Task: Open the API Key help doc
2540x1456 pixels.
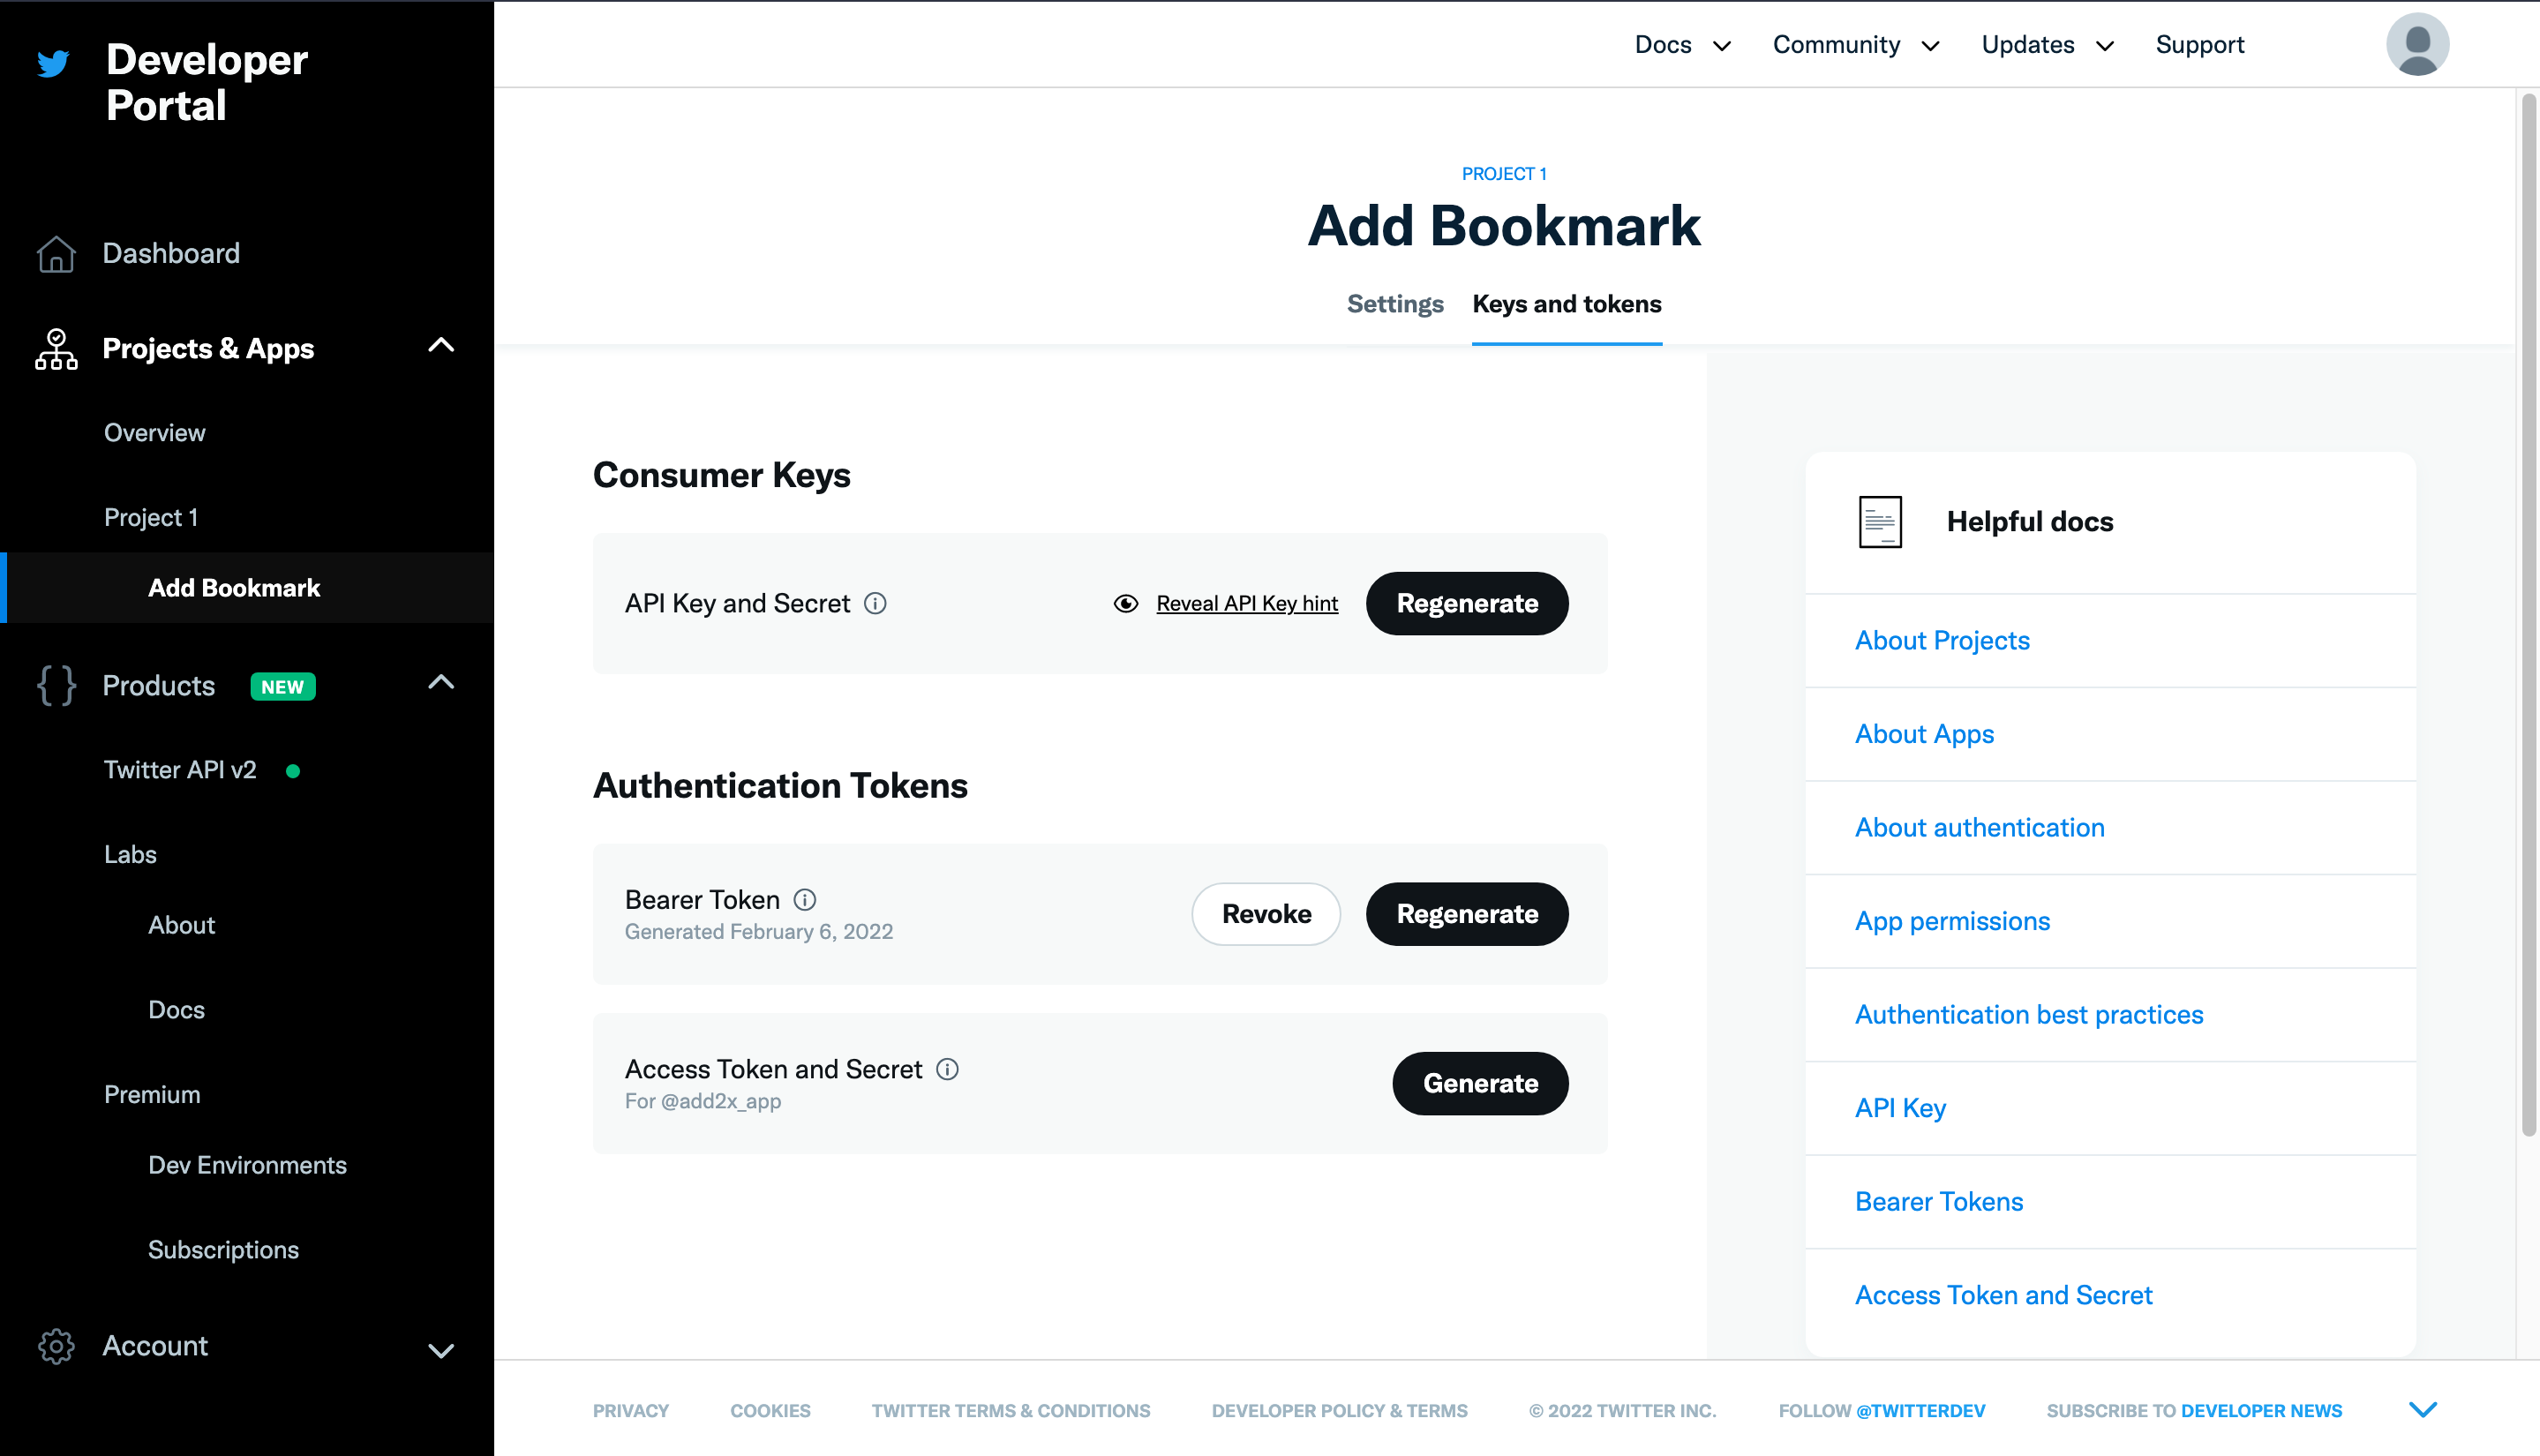Action: [x=1900, y=1109]
